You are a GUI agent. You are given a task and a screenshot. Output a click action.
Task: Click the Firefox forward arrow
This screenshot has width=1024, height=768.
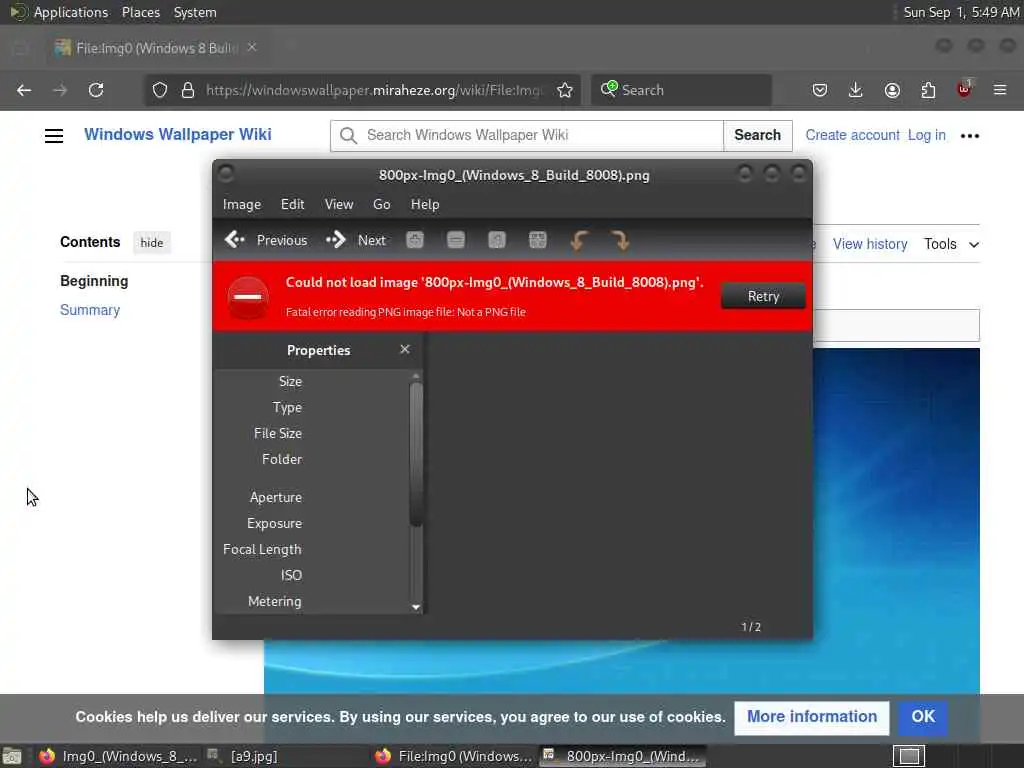click(60, 90)
